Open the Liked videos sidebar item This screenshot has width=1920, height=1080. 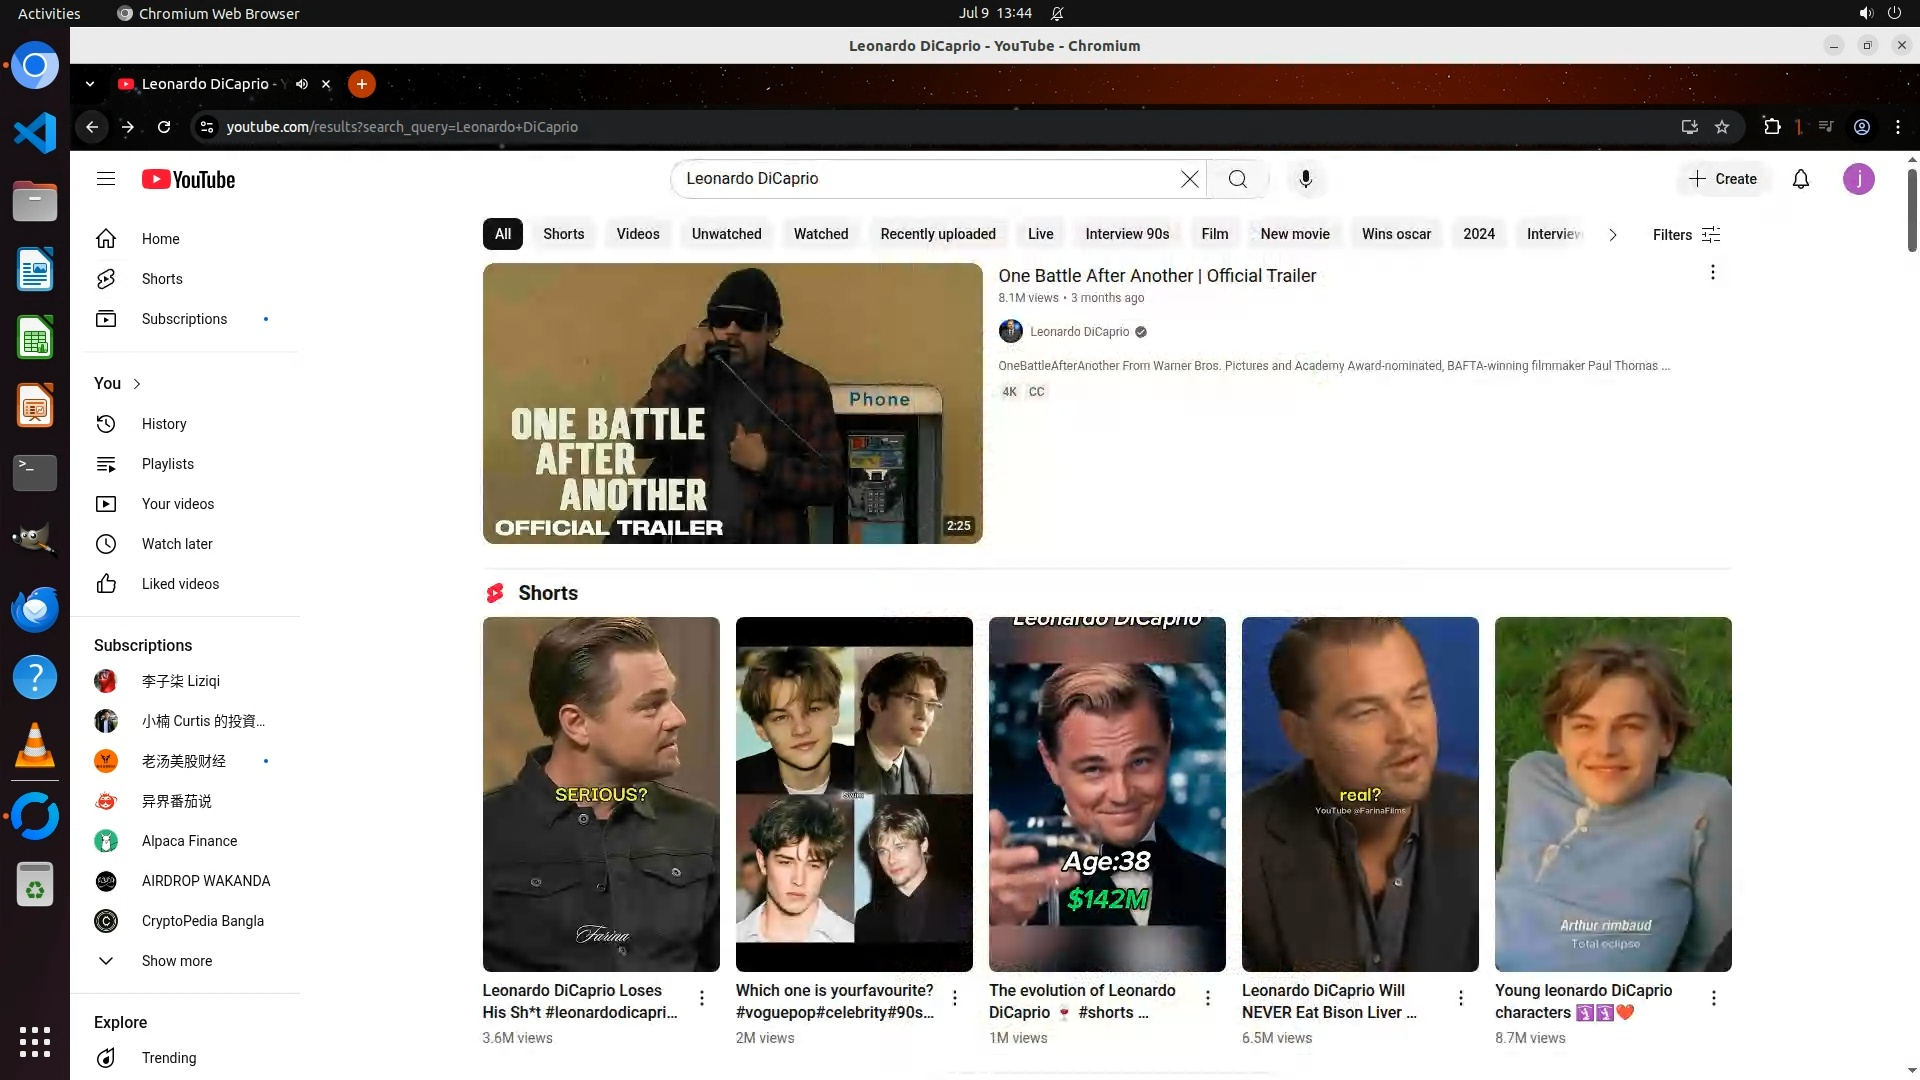coord(180,584)
